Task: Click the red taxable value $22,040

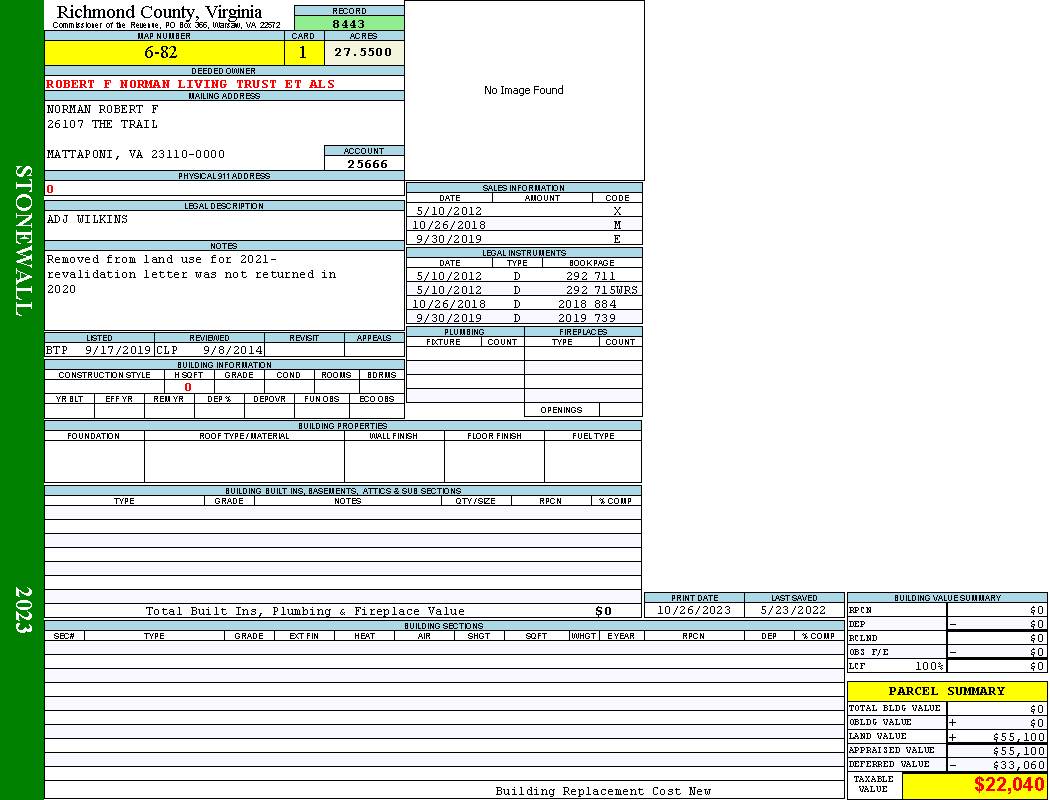Action: point(1008,785)
